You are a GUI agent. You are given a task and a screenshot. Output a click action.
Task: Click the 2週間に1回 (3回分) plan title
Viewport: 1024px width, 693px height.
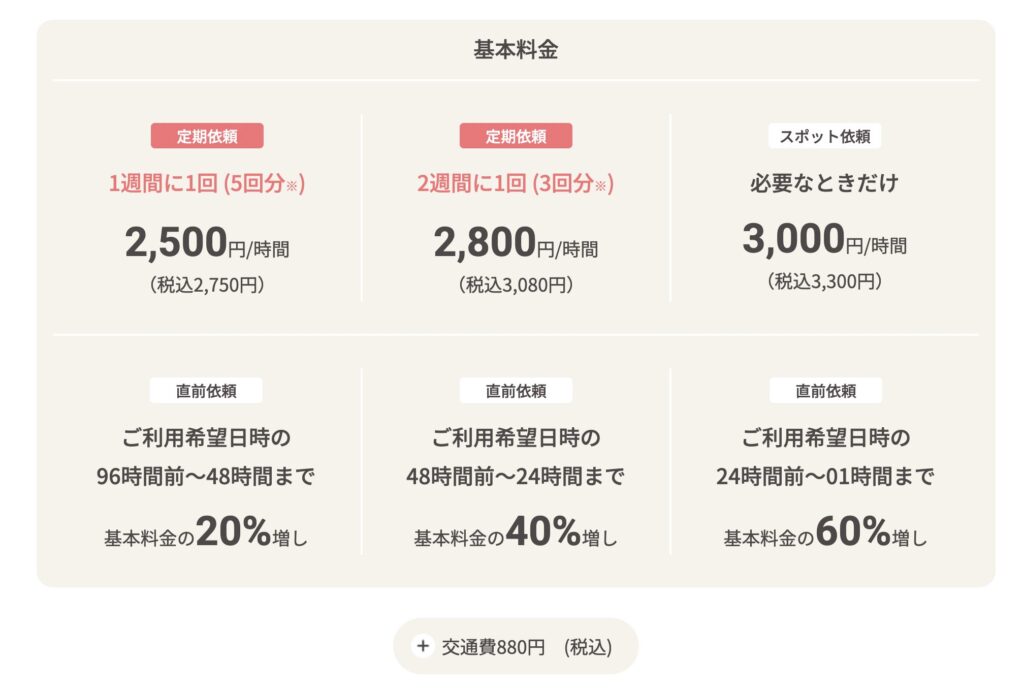pos(516,184)
